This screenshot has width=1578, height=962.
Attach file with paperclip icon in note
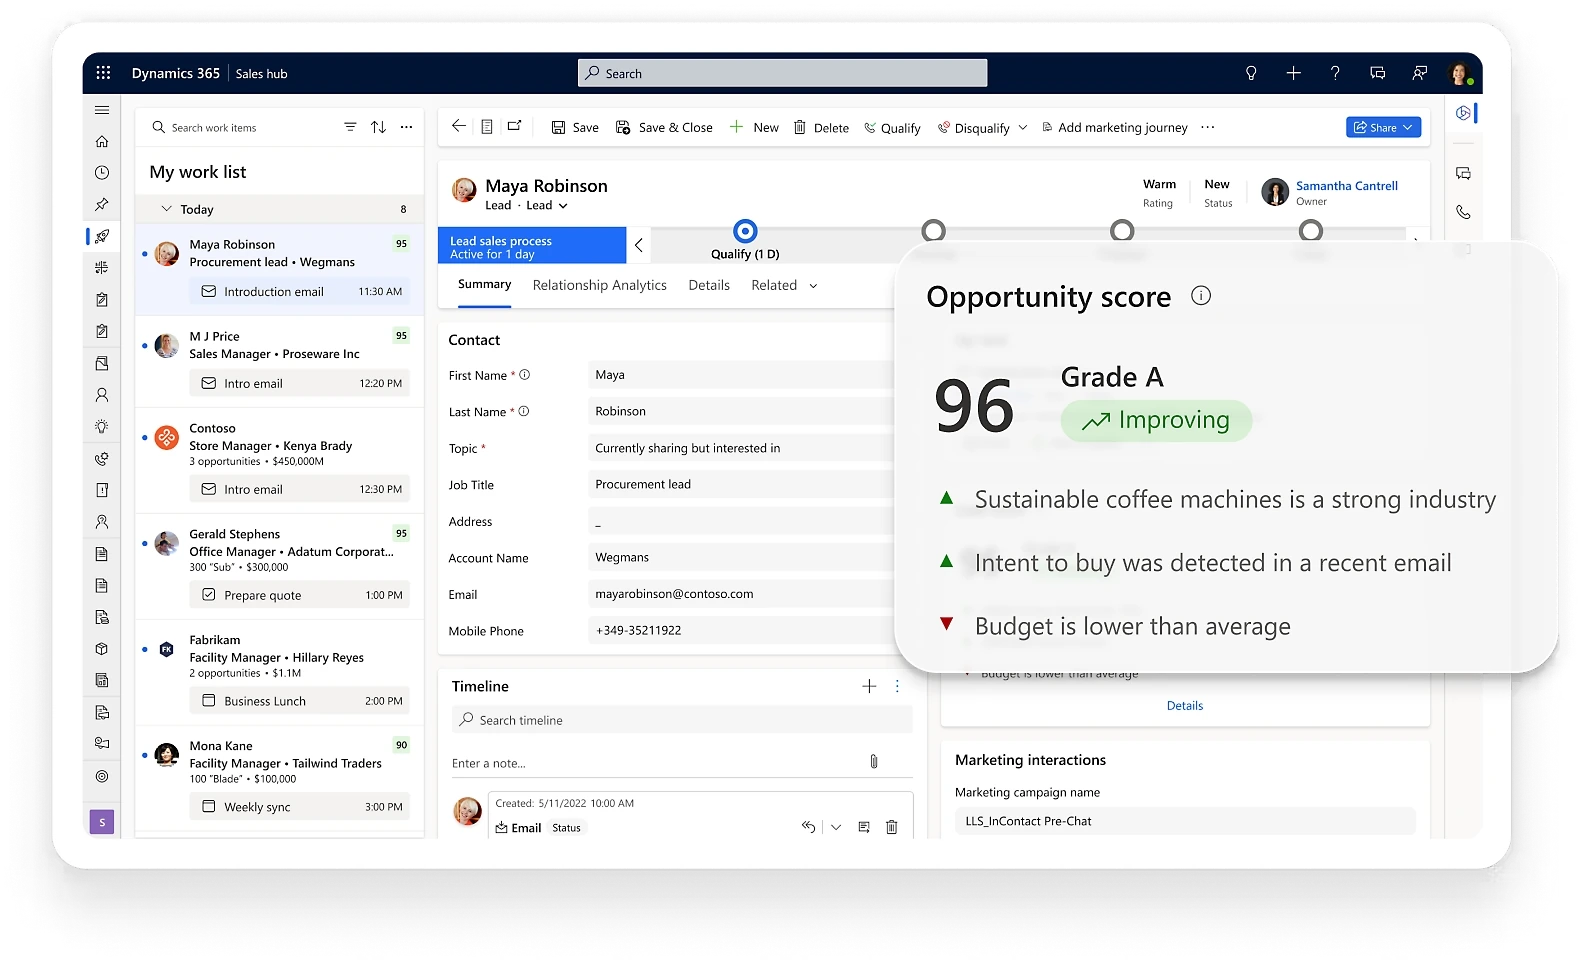click(x=874, y=762)
